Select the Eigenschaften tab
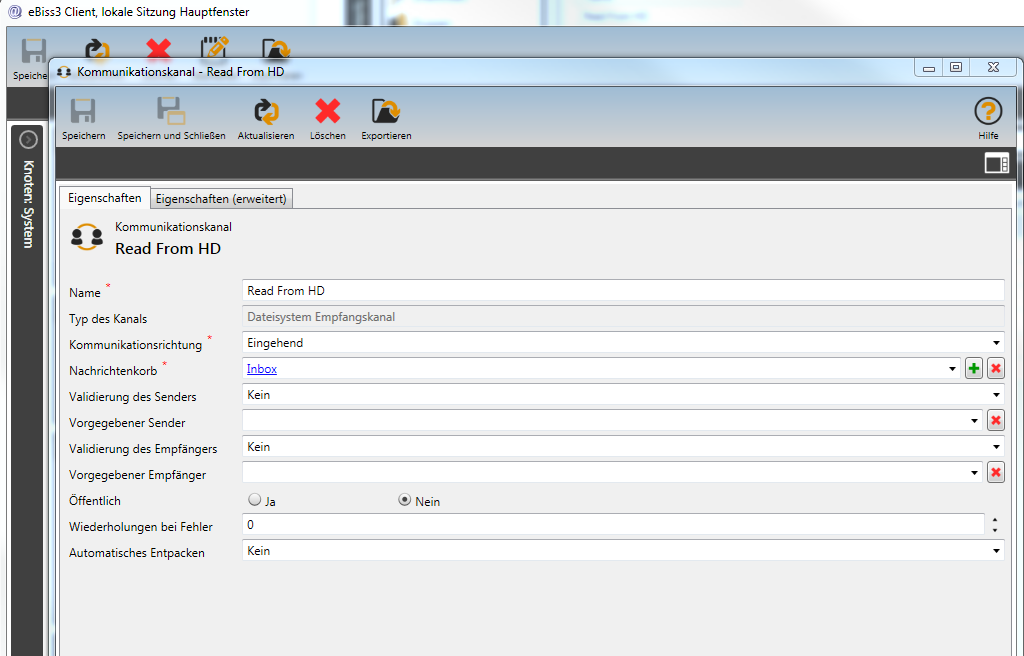Screen dimensions: 1024x656 pyautogui.click(x=105, y=198)
